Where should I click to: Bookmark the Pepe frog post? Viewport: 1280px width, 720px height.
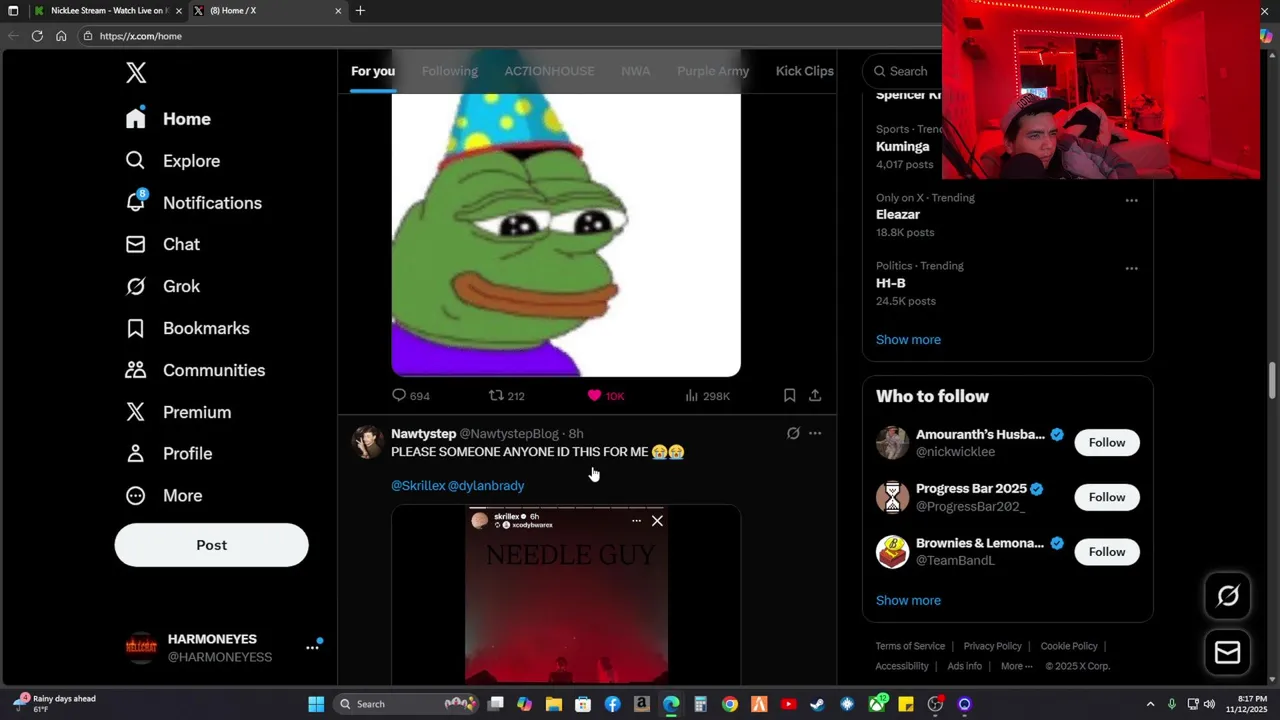(789, 395)
